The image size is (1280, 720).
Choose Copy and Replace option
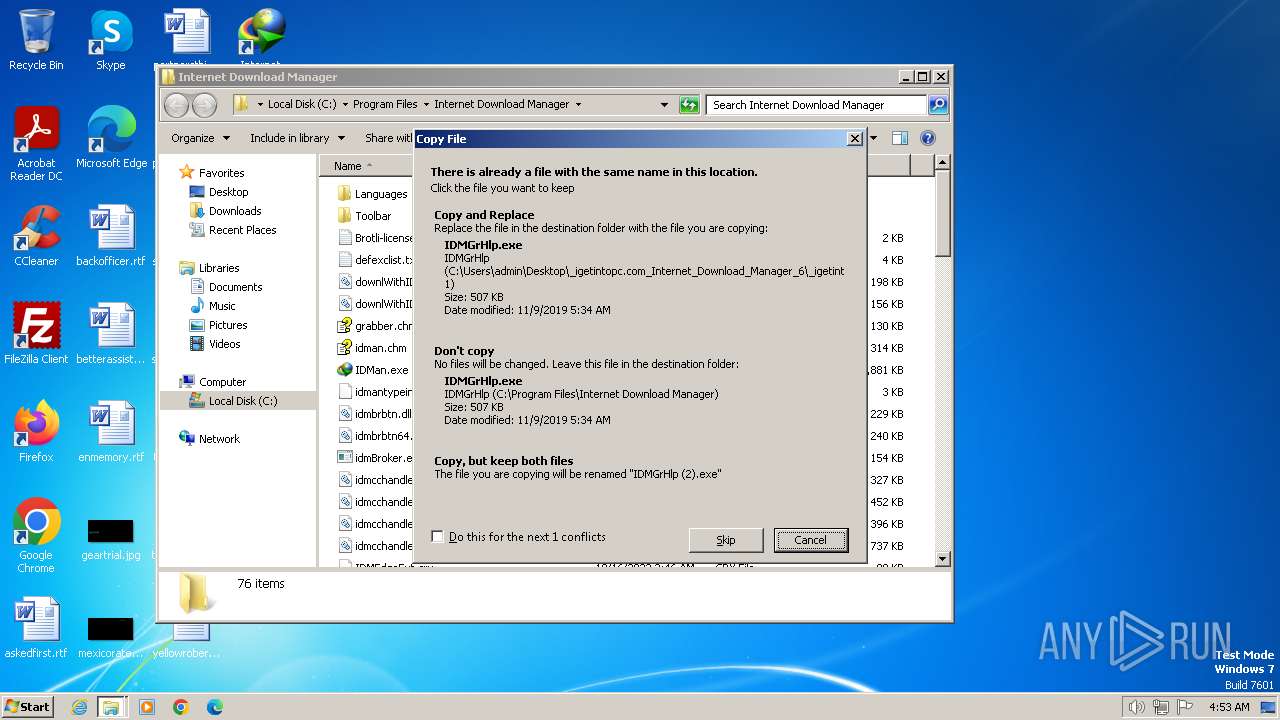click(639, 262)
